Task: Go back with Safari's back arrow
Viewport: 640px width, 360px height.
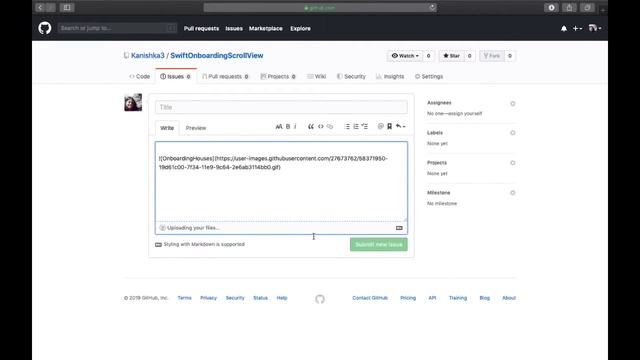Action: (40, 7)
